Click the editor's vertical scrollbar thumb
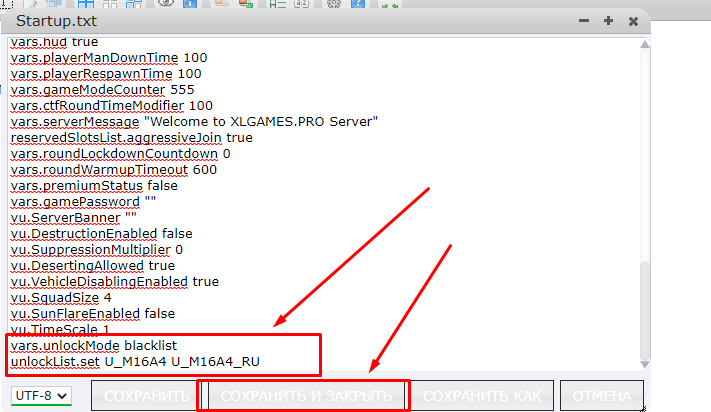 coord(644,309)
